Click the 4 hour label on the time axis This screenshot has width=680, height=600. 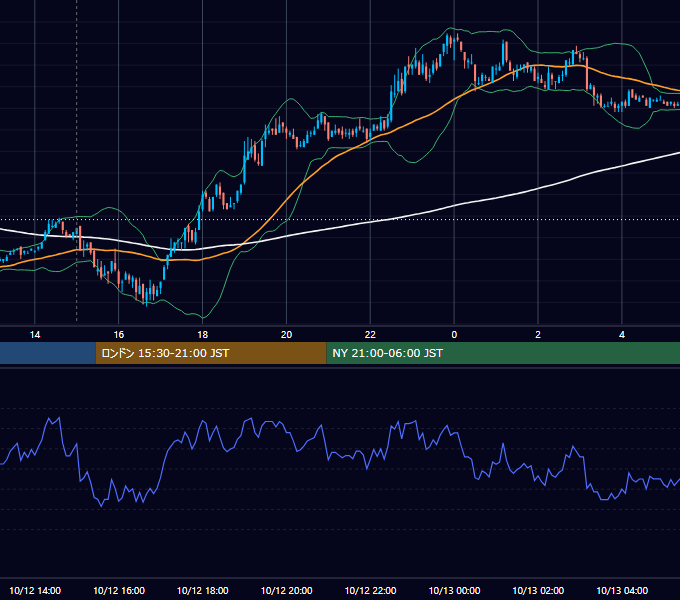[x=622, y=335]
